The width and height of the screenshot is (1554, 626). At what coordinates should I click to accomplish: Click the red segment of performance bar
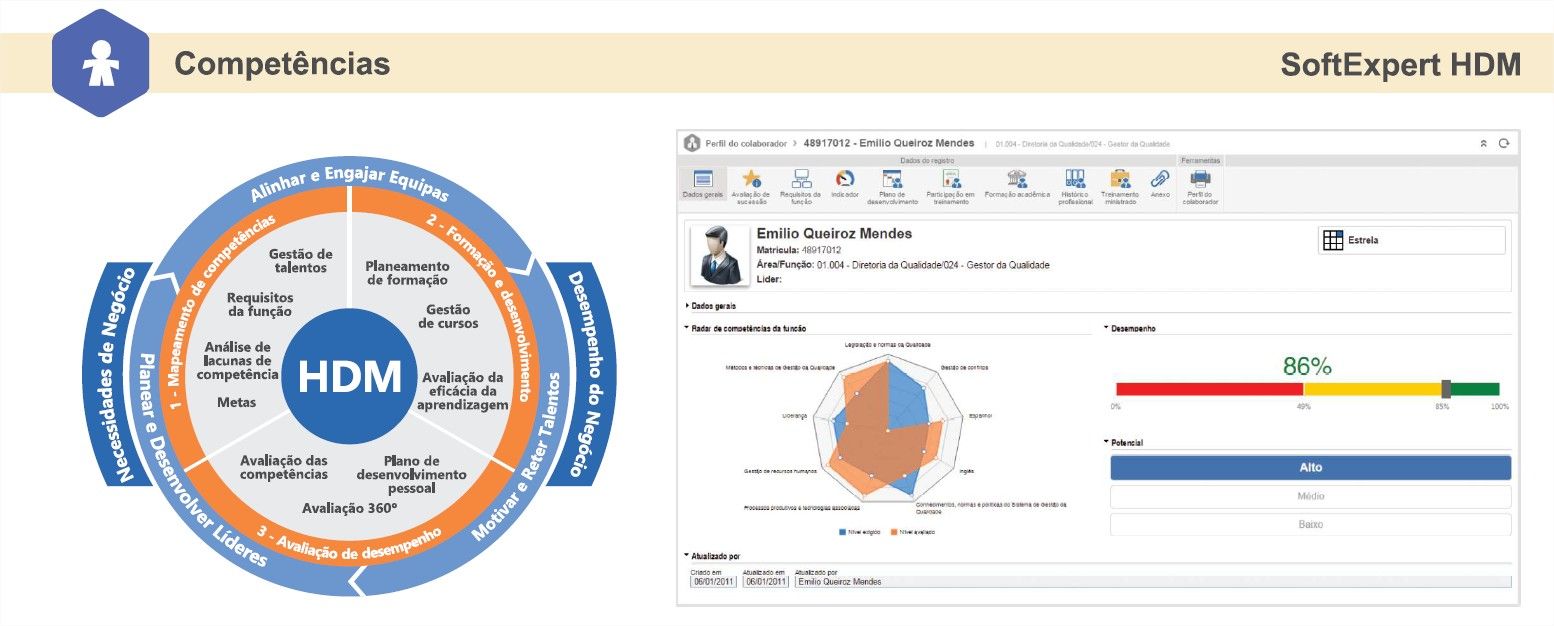tap(1209, 389)
